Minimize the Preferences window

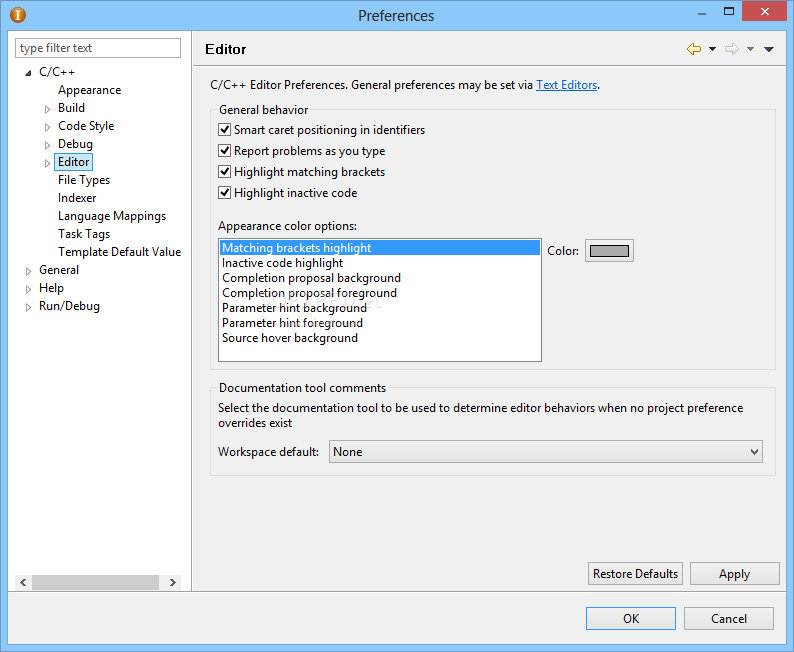click(701, 13)
